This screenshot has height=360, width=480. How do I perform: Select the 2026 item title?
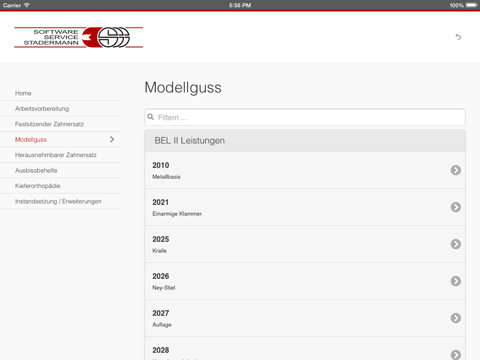pyautogui.click(x=161, y=276)
